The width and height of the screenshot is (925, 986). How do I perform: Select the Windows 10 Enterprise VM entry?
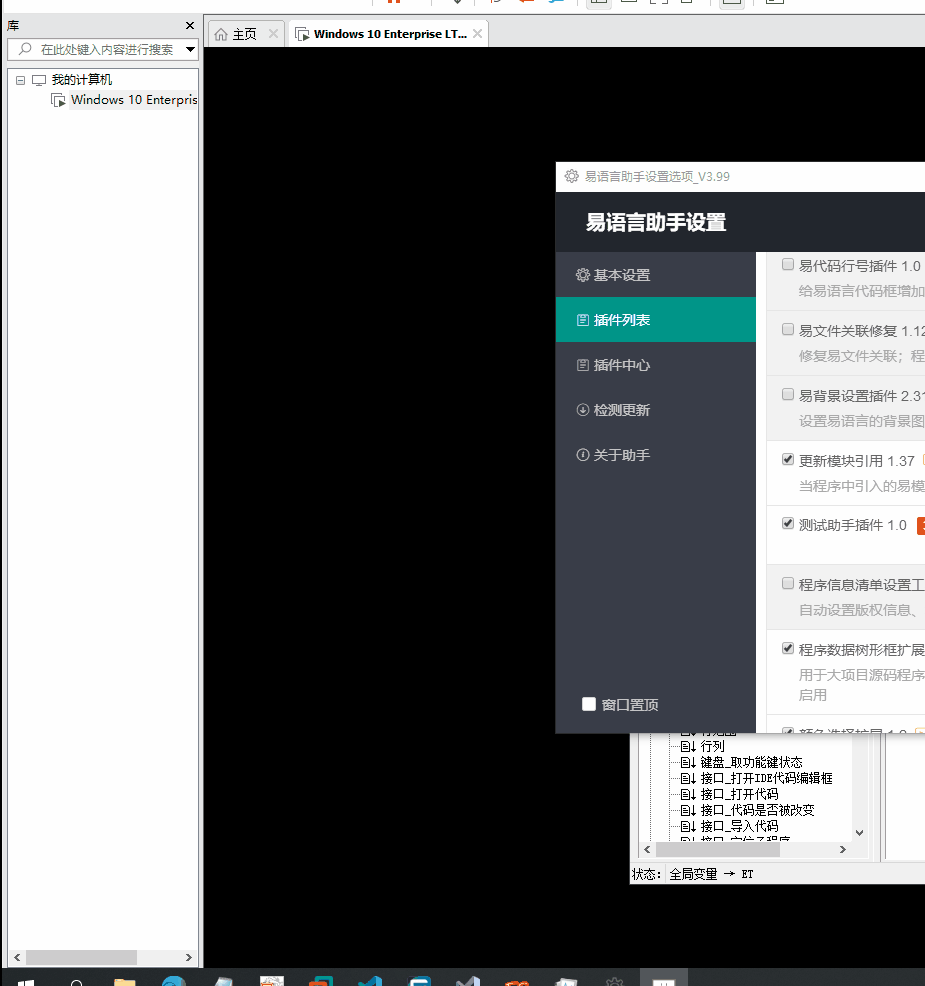(x=133, y=100)
